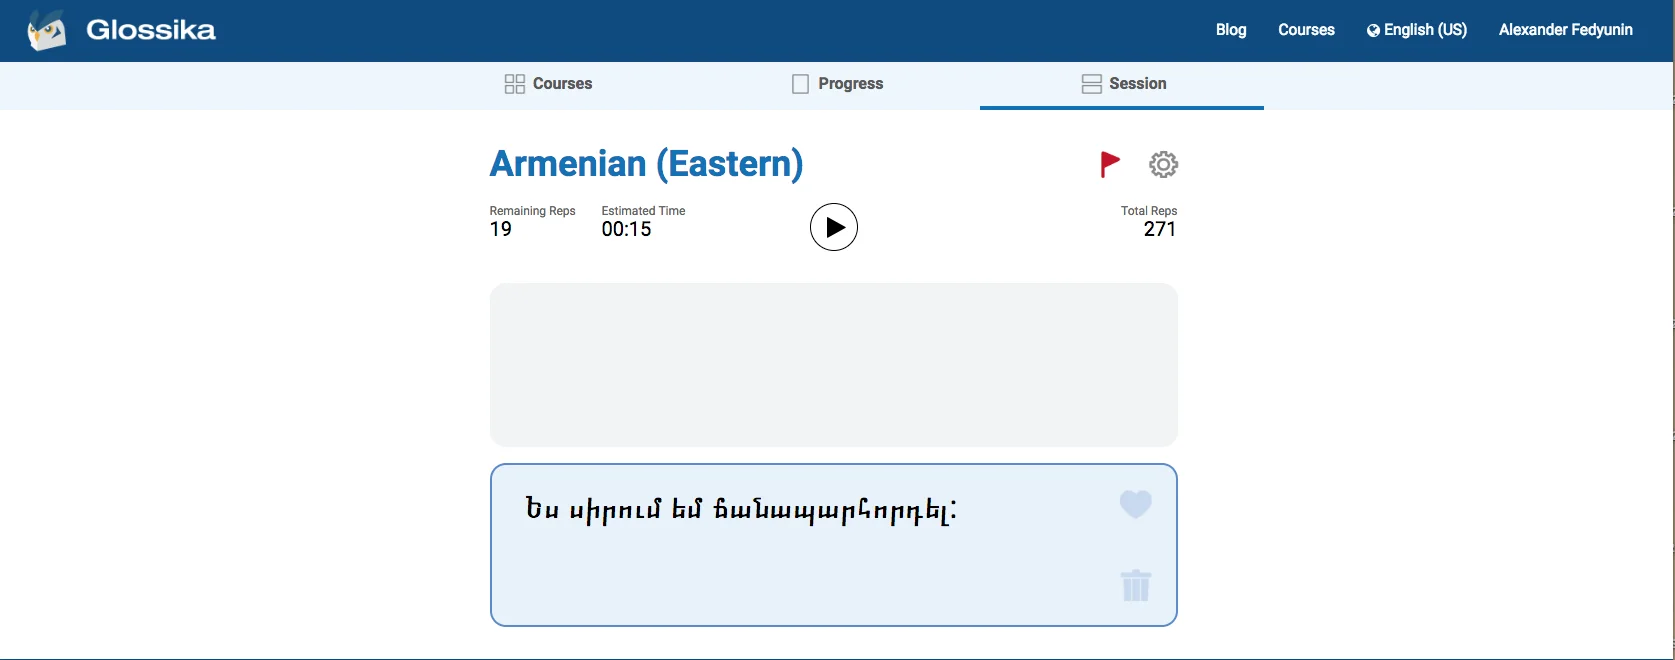Click the Glossika owl logo
This screenshot has width=1675, height=660.
[46, 30]
